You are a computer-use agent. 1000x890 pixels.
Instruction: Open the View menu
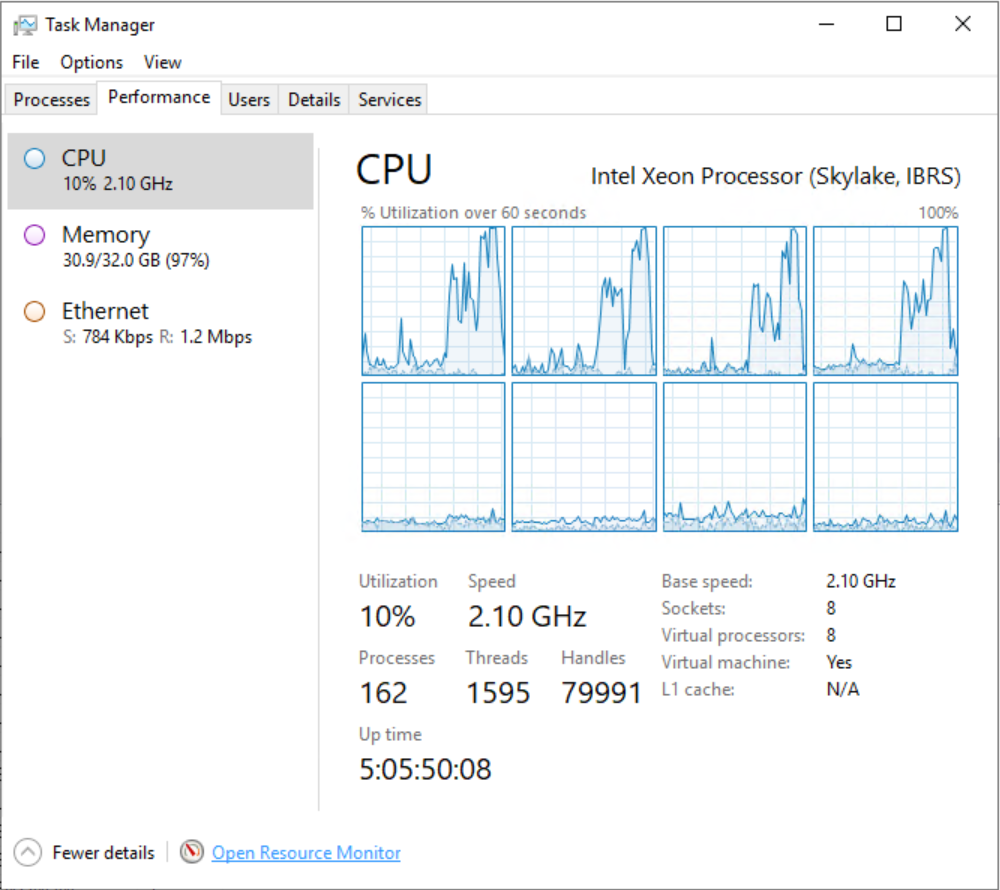point(162,62)
